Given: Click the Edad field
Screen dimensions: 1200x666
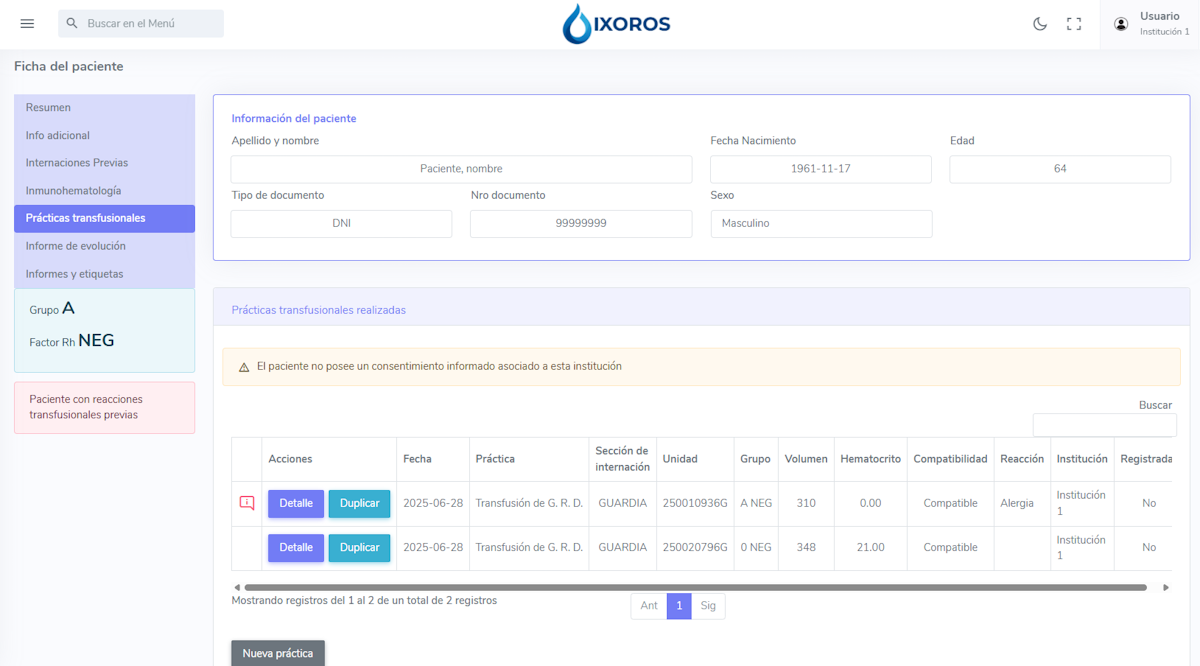Looking at the screenshot, I should coord(1060,169).
